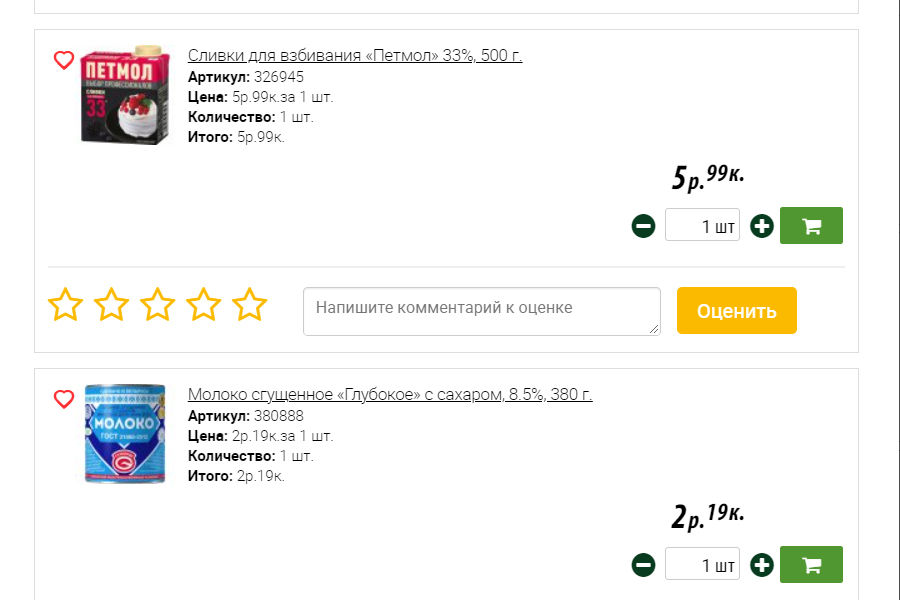Click the comment field for the rating
This screenshot has width=900, height=600.
point(481,311)
